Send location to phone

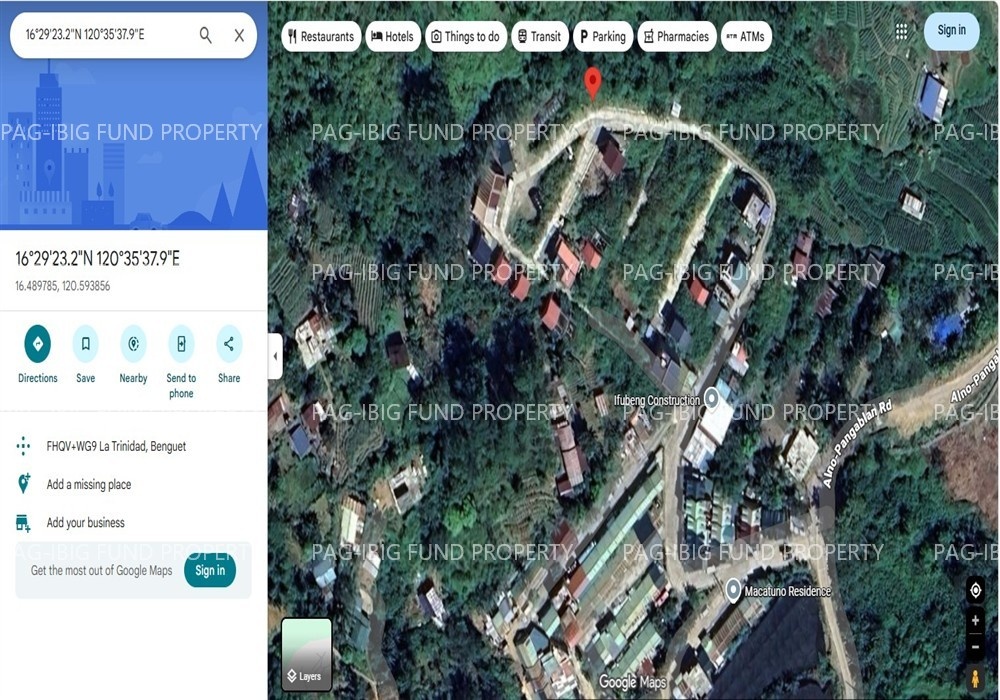pos(181,344)
